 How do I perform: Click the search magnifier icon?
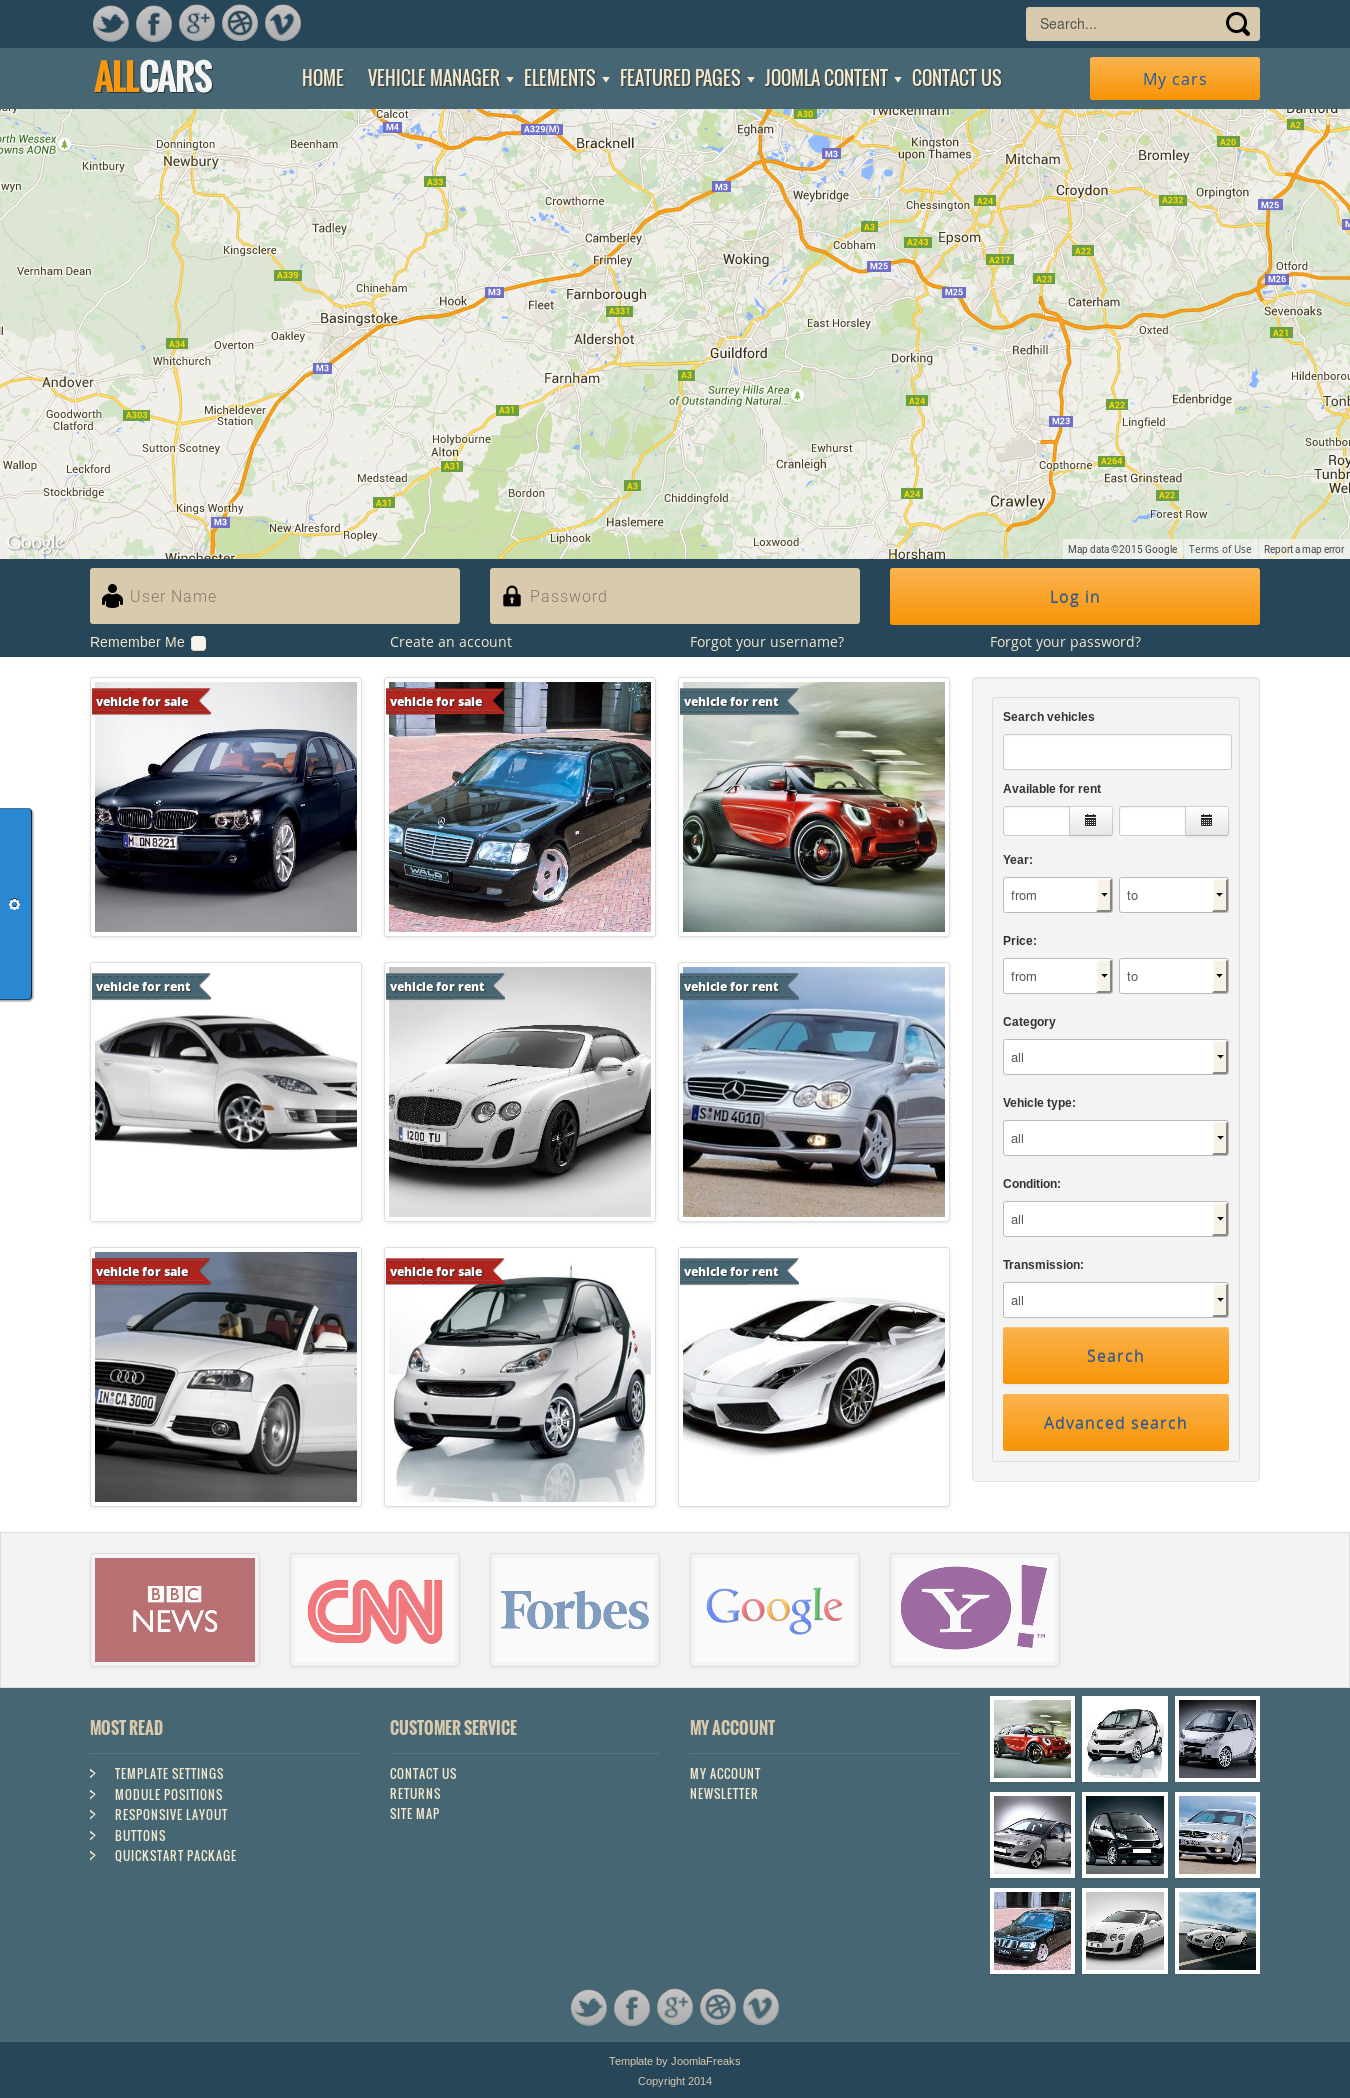coord(1237,24)
